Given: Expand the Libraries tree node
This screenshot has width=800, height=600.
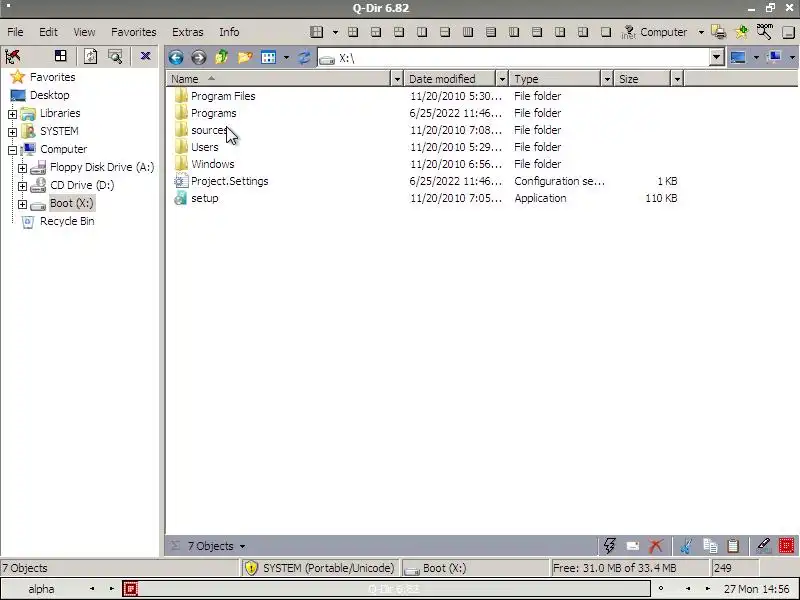Looking at the screenshot, I should click(x=12, y=114).
